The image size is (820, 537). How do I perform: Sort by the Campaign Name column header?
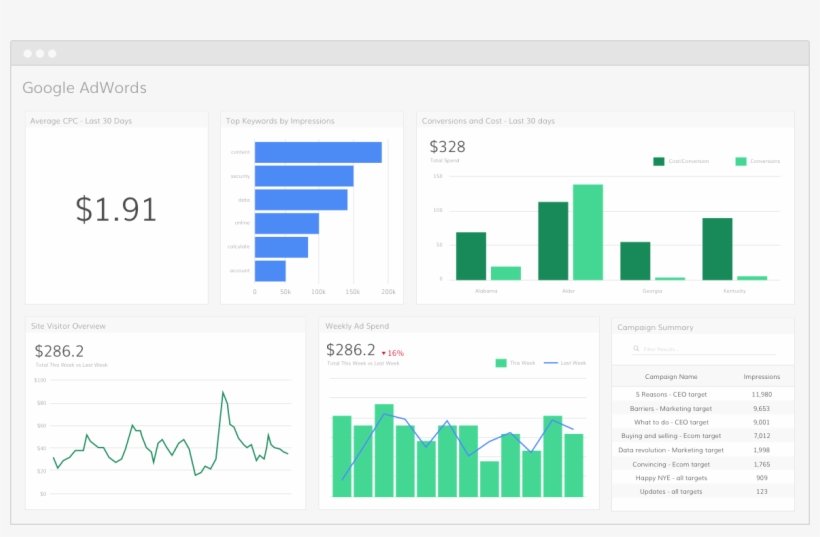point(672,377)
